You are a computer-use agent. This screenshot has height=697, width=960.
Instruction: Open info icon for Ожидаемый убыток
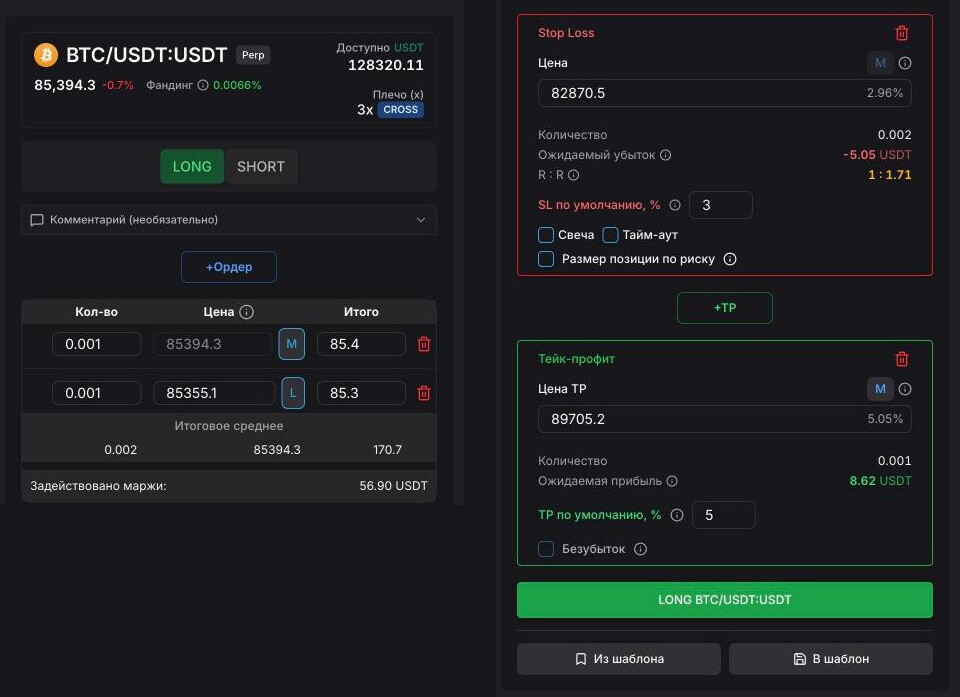(666, 155)
